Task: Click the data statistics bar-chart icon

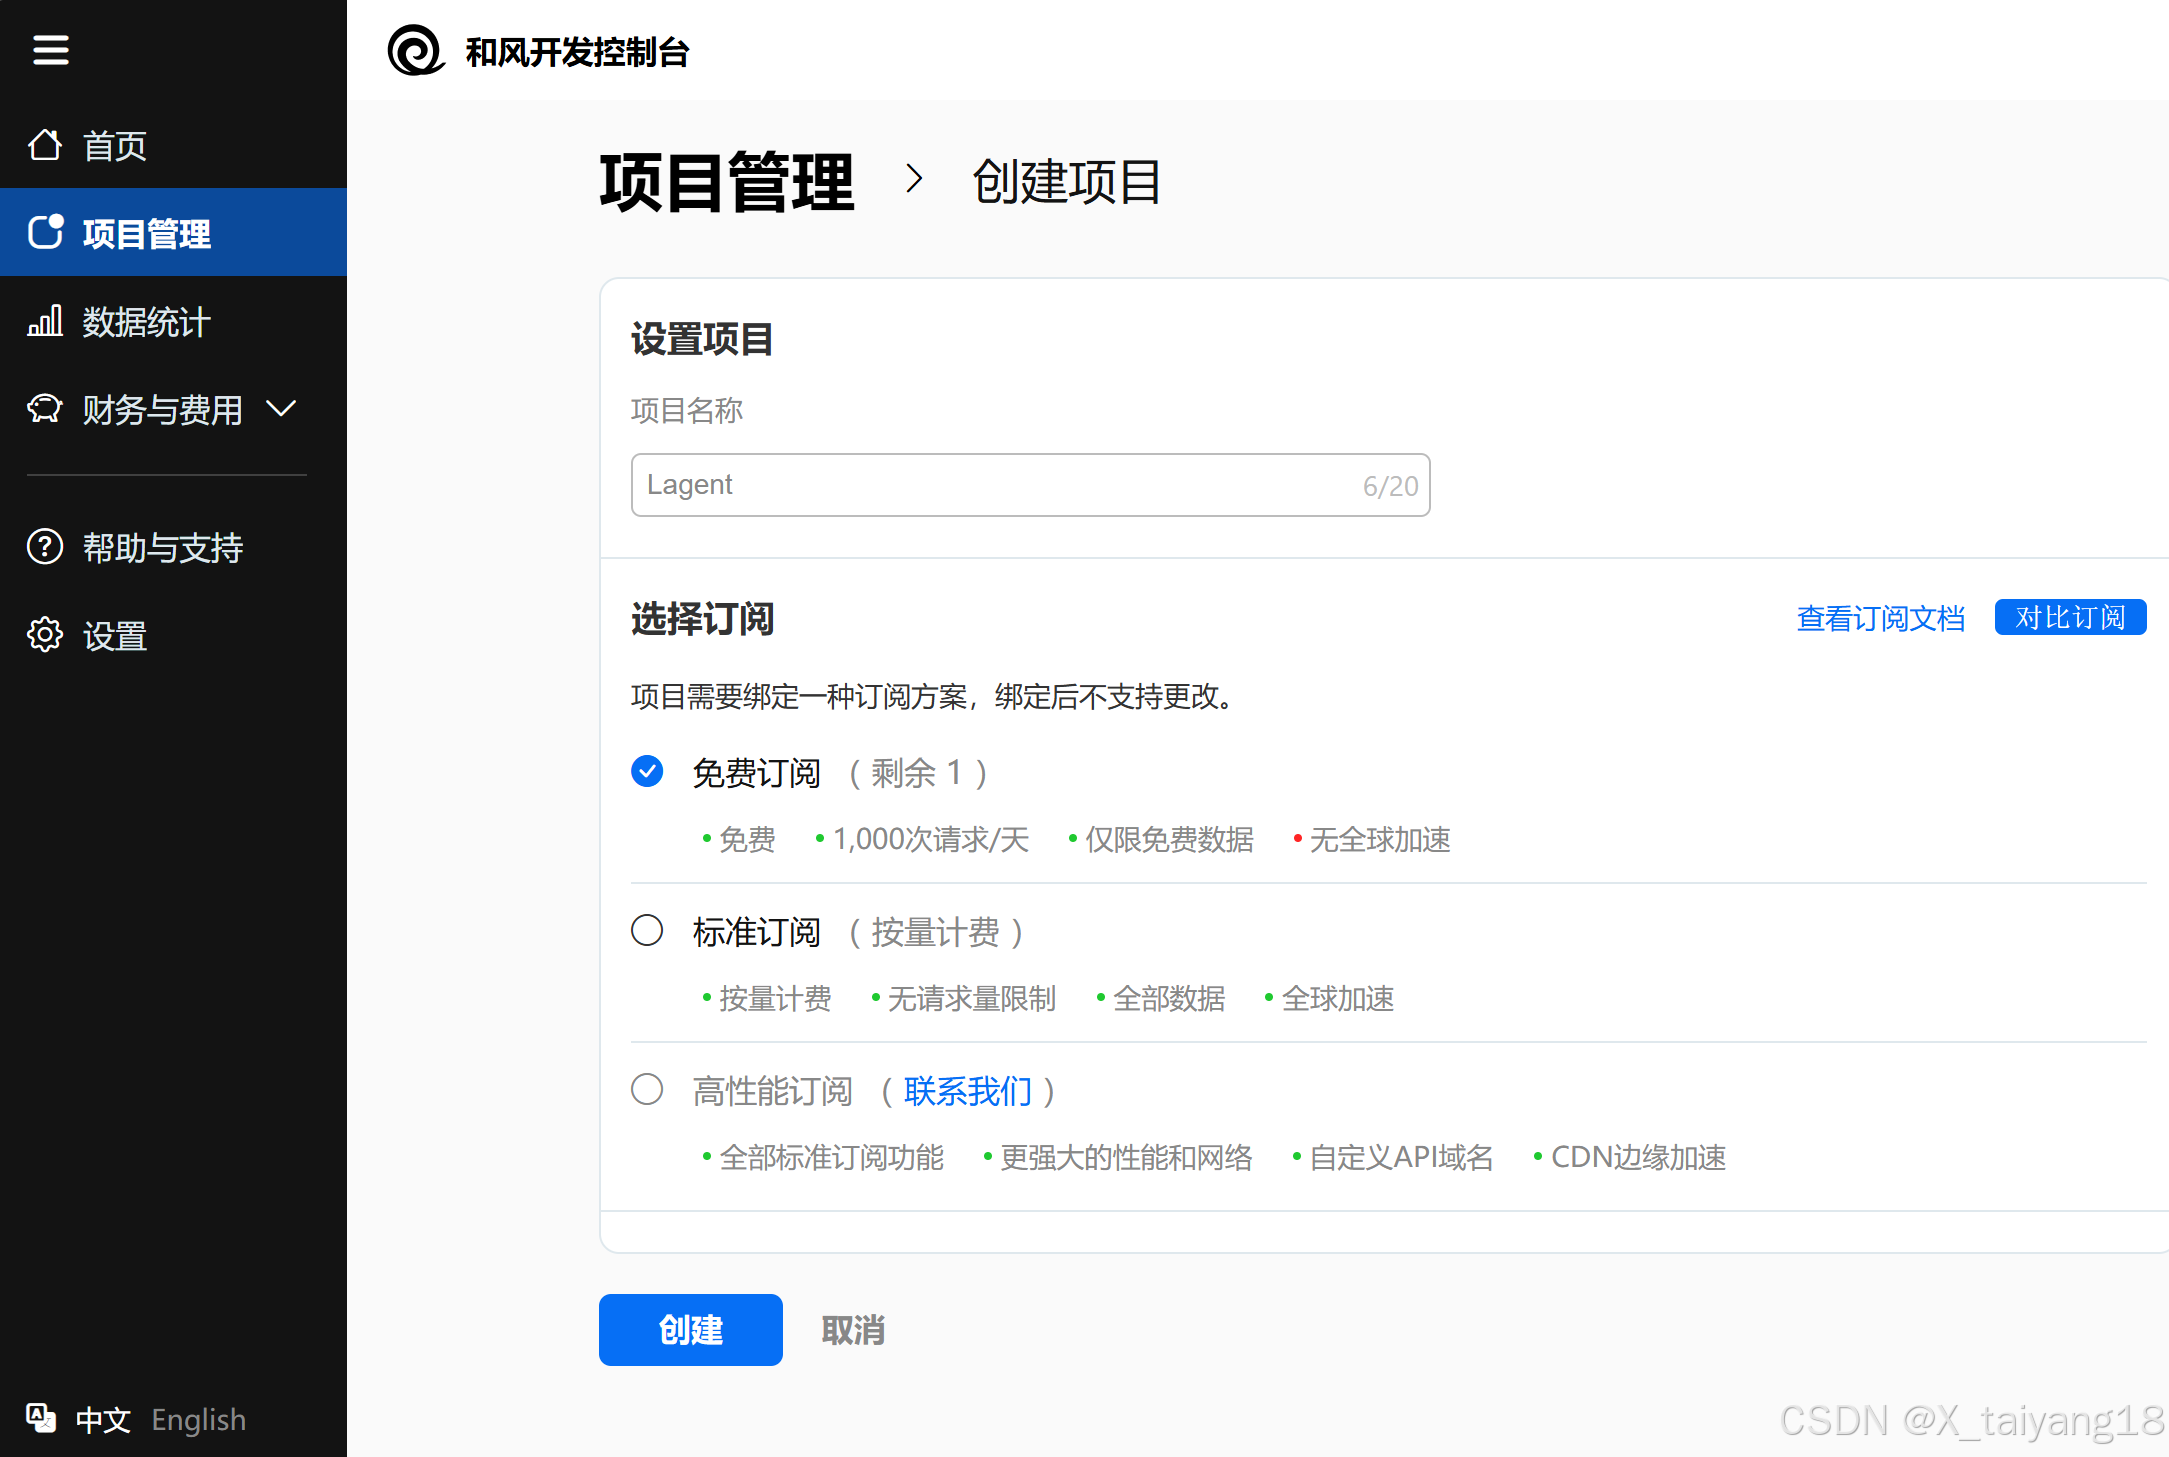Action: (x=45, y=321)
